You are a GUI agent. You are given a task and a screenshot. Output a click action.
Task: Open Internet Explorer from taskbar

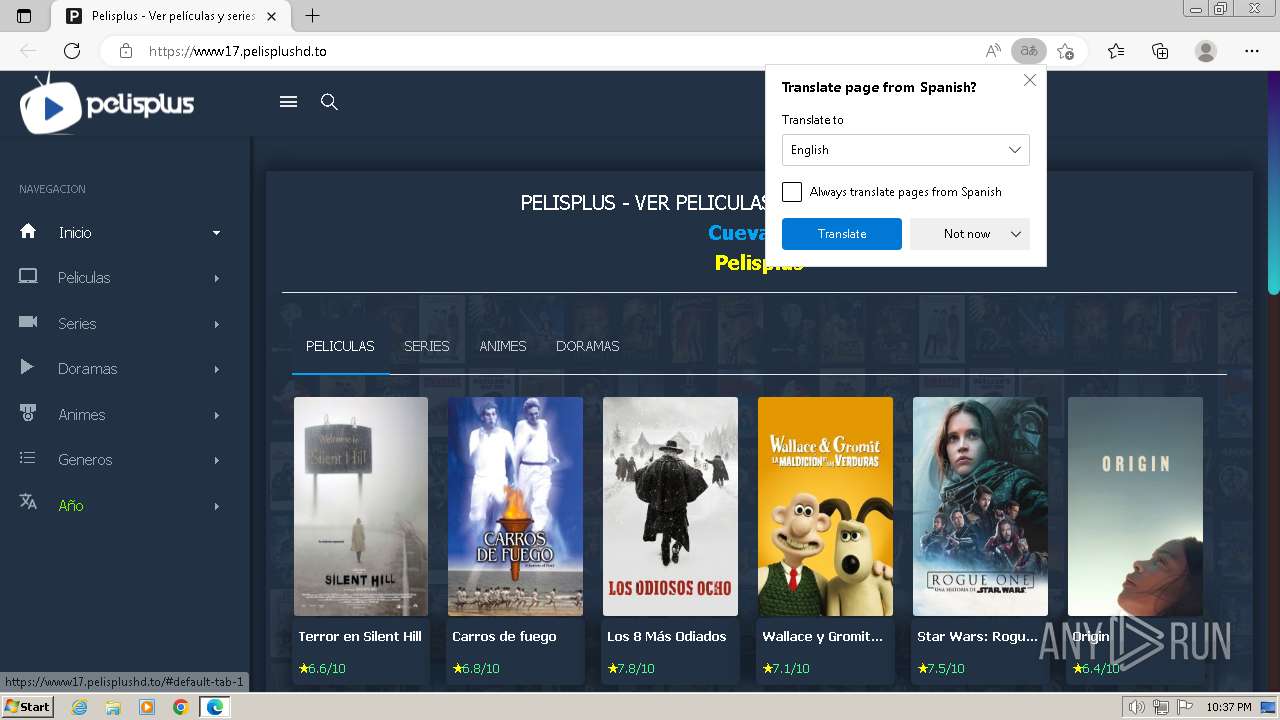point(80,707)
